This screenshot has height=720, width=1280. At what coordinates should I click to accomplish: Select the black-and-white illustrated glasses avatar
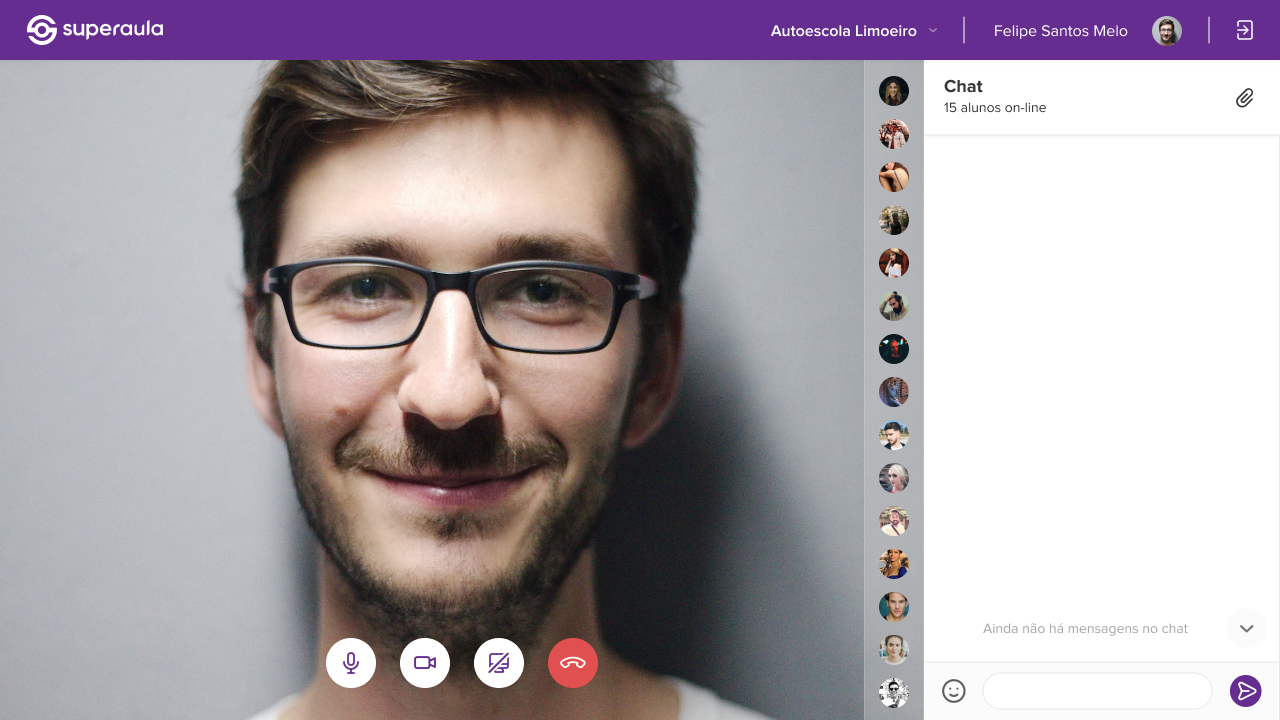tap(894, 693)
